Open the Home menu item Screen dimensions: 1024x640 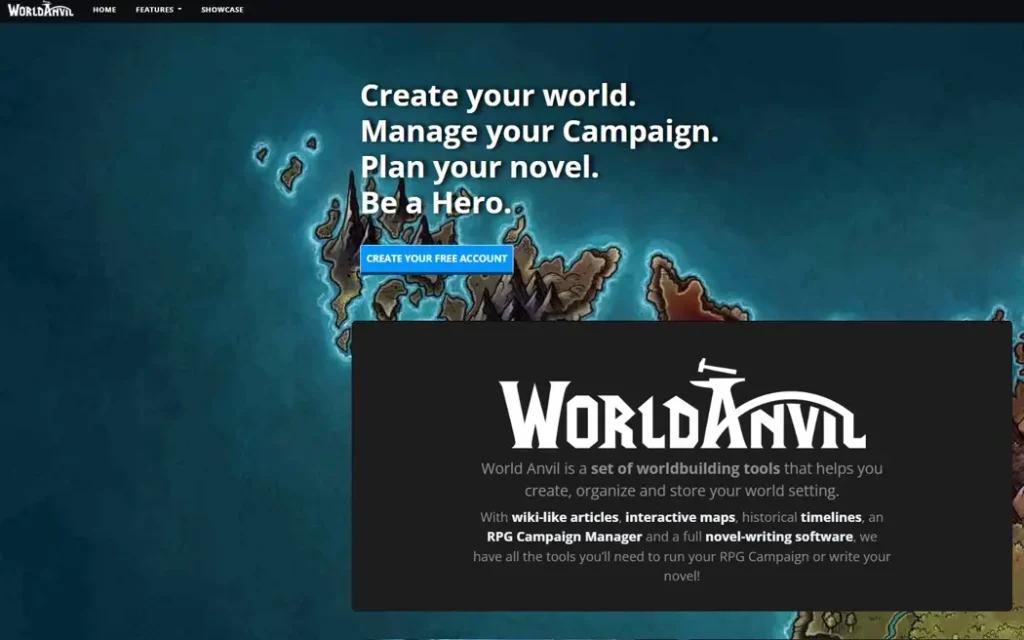click(104, 10)
